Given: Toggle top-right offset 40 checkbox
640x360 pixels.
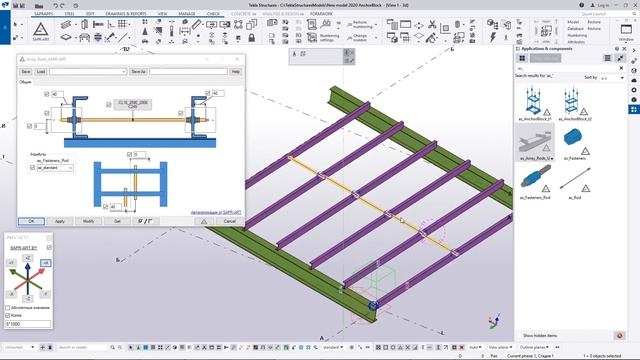Looking at the screenshot, I should pos(207,93).
